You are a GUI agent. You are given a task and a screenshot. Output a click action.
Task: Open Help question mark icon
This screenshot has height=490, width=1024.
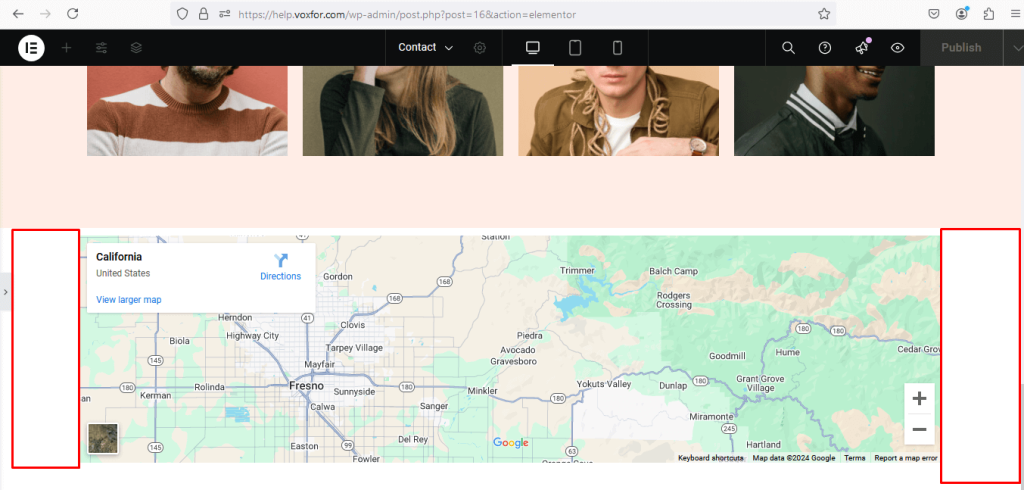pos(825,48)
